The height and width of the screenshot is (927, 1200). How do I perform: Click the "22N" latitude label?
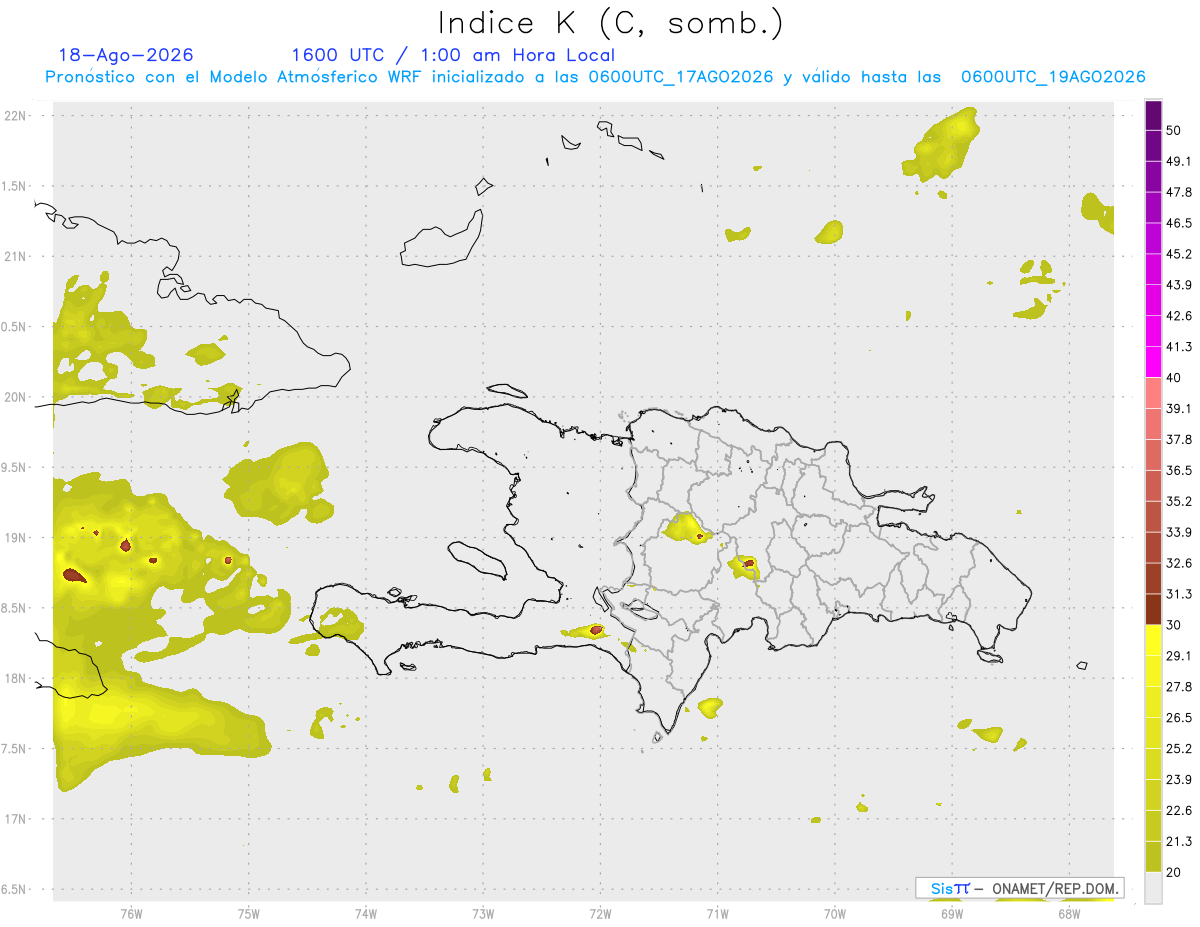tap(17, 116)
